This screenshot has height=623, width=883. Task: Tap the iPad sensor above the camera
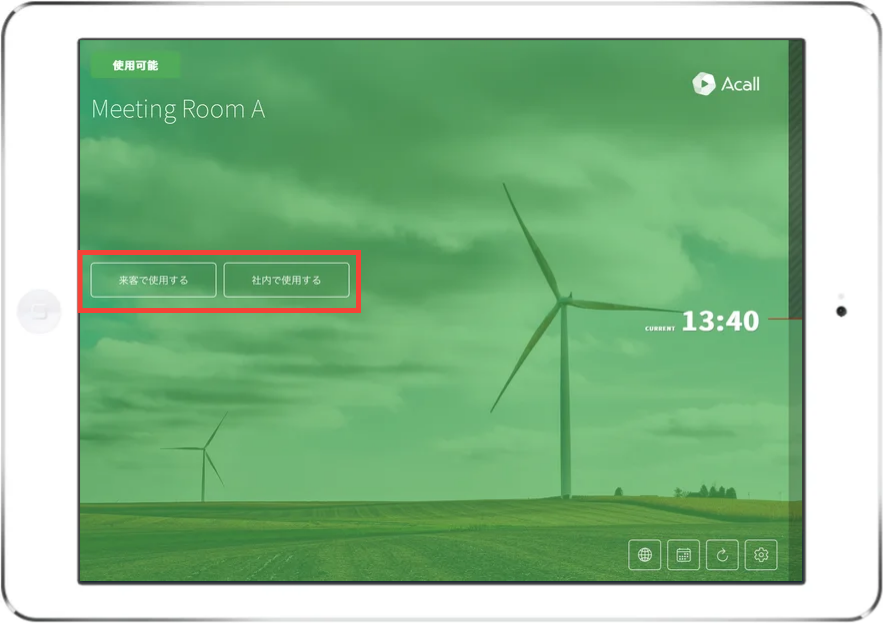click(841, 296)
